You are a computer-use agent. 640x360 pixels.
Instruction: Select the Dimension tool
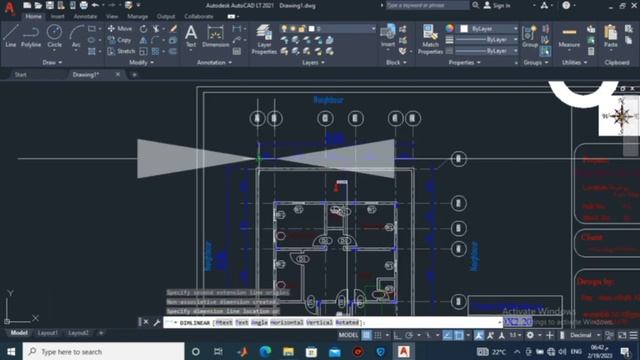[215, 36]
